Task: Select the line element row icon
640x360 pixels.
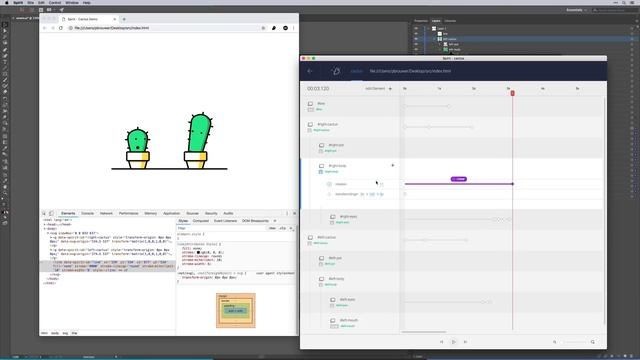Action: pos(310,104)
